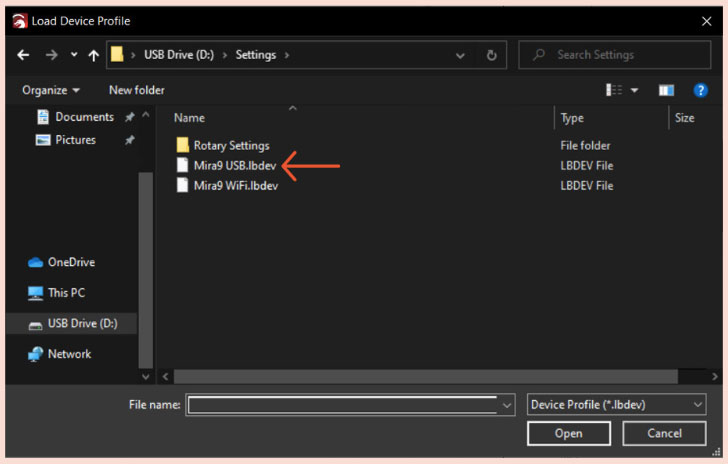Click the Mira9 WiFi.lbdev file icon

tap(182, 185)
